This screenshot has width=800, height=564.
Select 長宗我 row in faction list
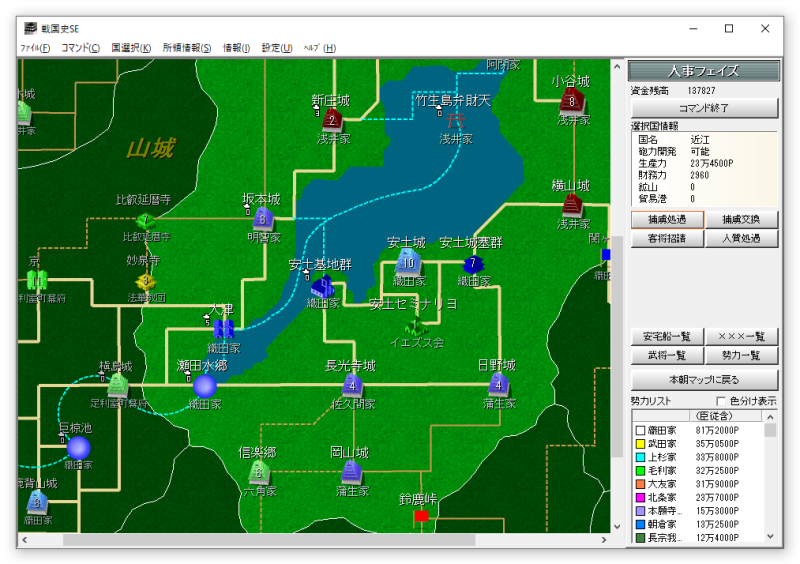(x=698, y=537)
